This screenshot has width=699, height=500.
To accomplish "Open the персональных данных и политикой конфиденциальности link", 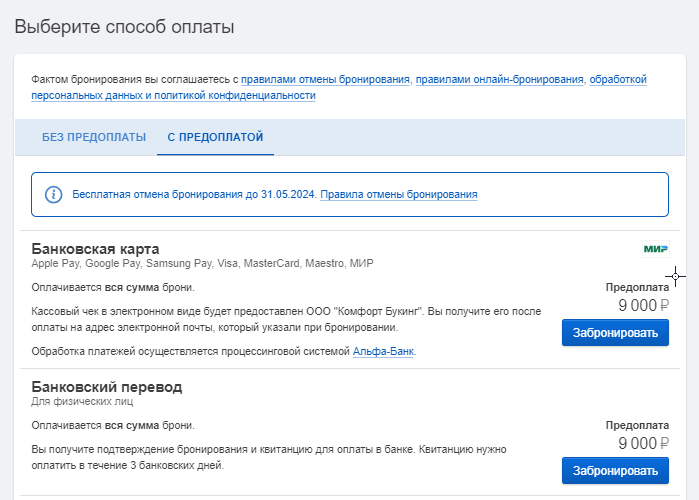I will click(x=173, y=95).
